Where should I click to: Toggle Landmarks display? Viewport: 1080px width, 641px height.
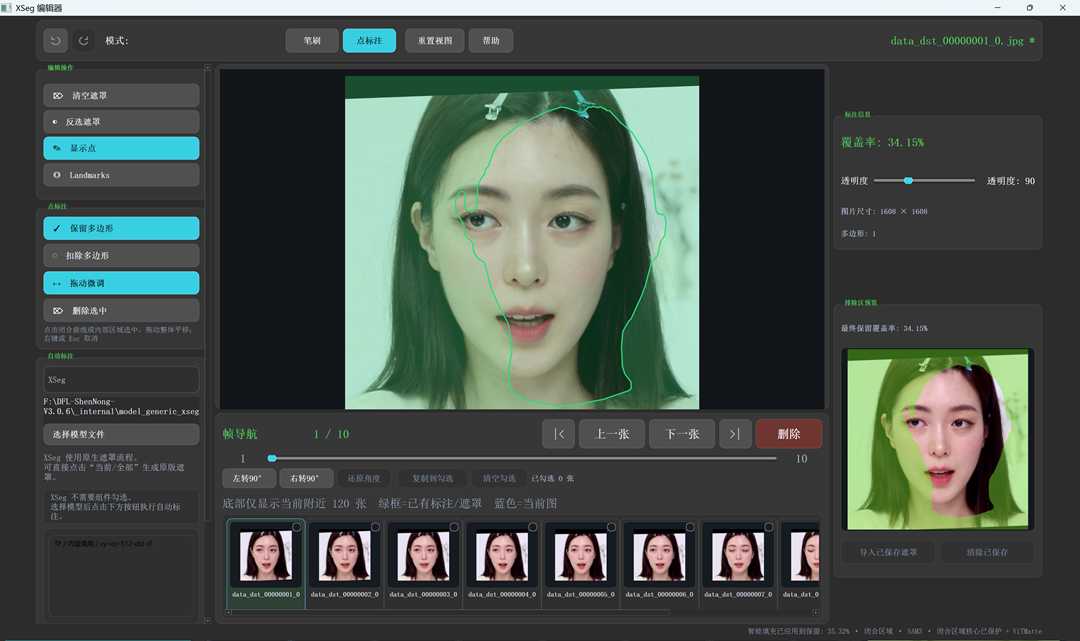pos(121,175)
